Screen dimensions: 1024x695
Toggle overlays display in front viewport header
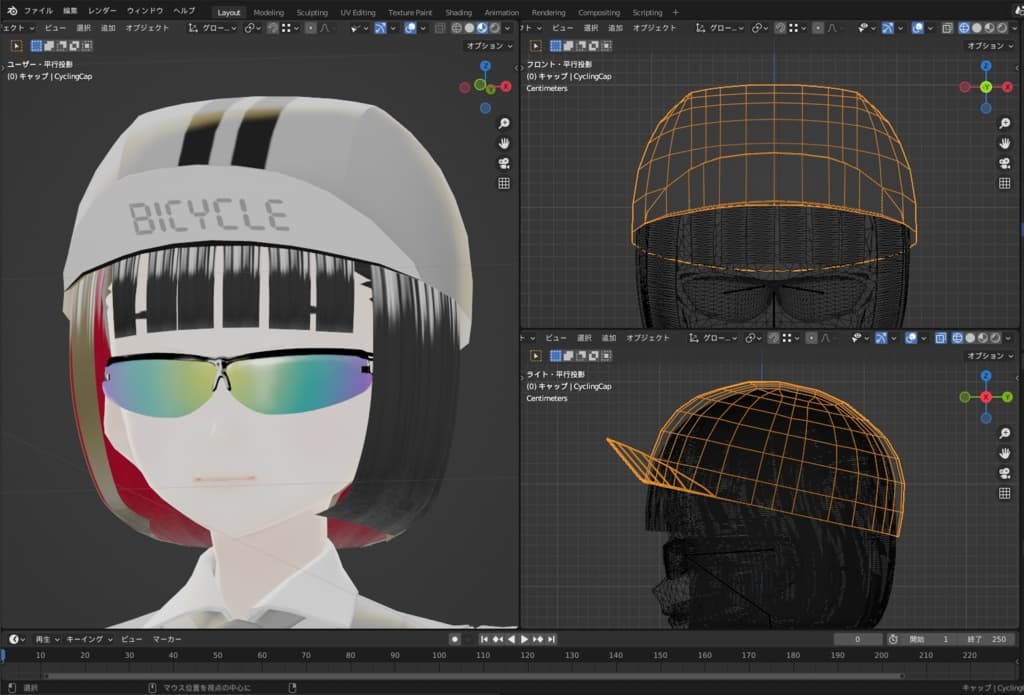(916, 28)
